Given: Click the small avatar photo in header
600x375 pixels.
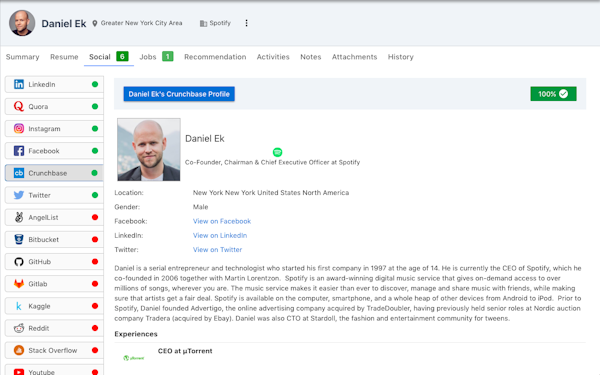Looking at the screenshot, I should point(22,23).
